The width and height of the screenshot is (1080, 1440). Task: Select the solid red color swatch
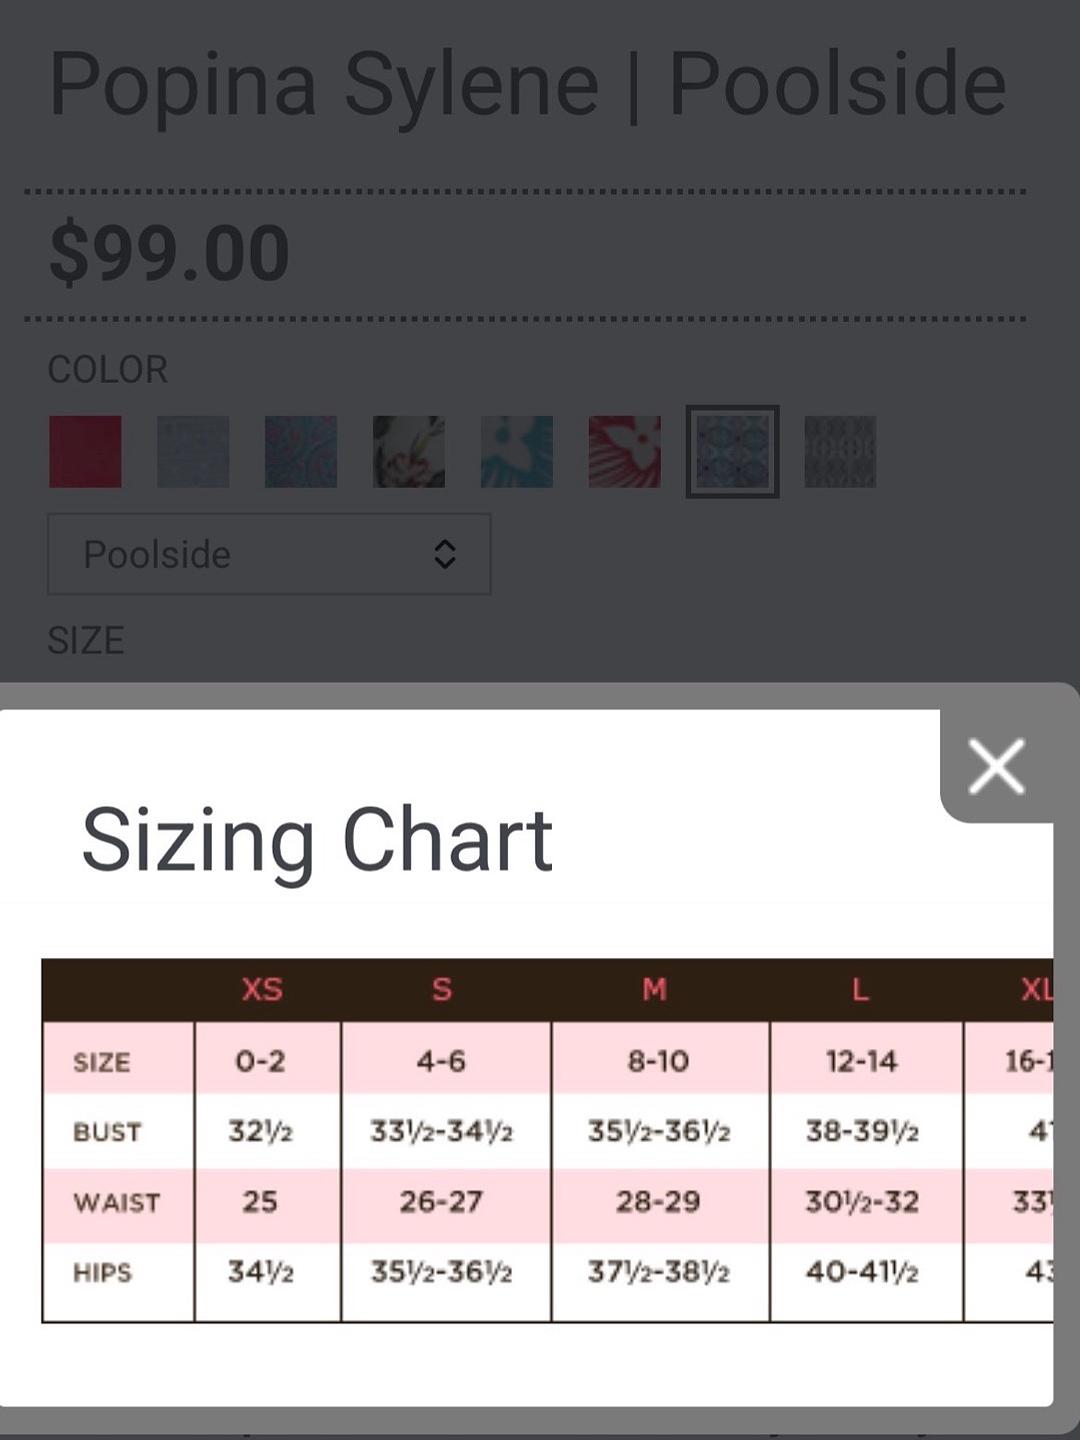click(85, 452)
